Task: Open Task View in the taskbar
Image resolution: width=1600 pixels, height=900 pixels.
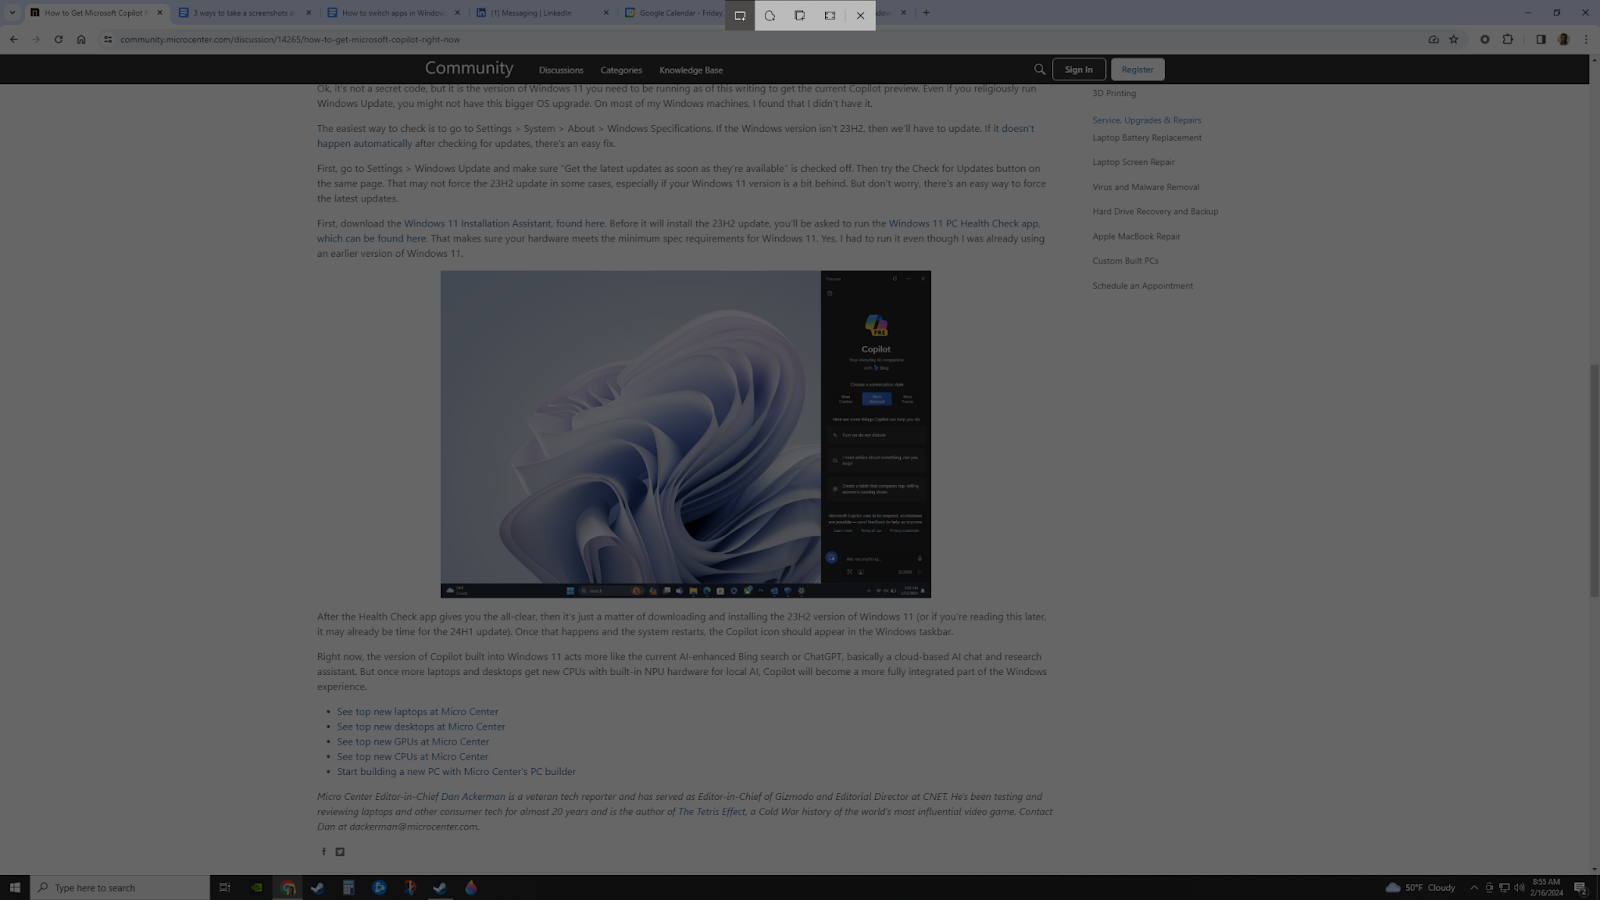Action: click(x=225, y=887)
